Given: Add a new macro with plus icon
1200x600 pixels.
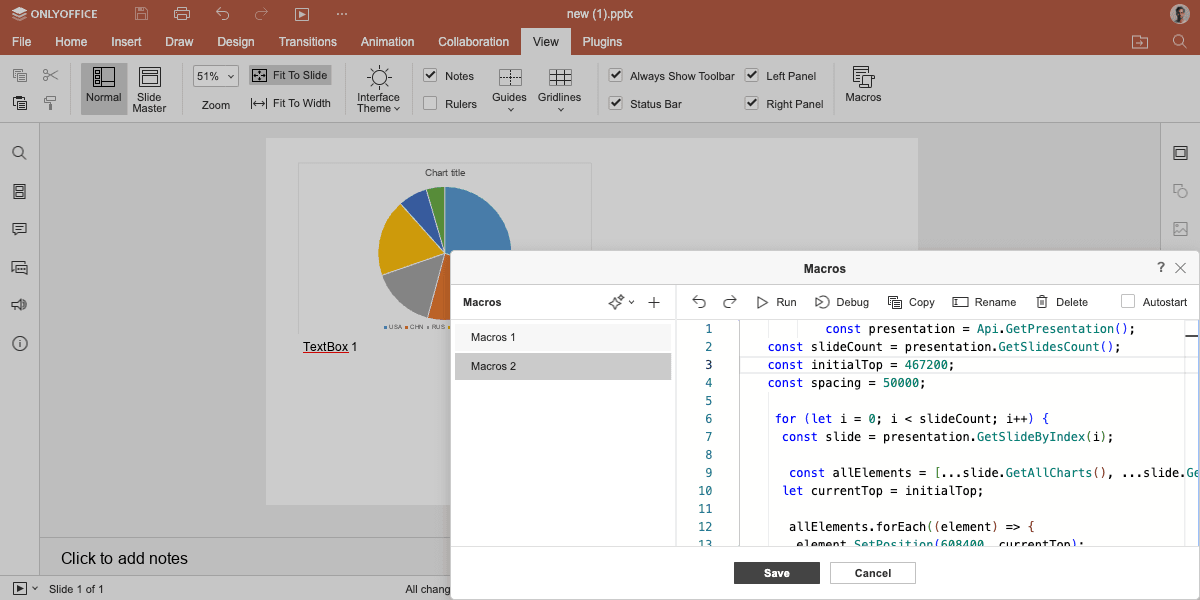Looking at the screenshot, I should tap(654, 302).
